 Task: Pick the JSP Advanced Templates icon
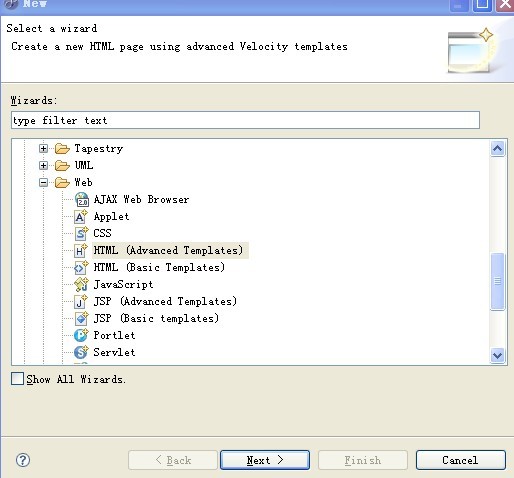(x=81, y=302)
